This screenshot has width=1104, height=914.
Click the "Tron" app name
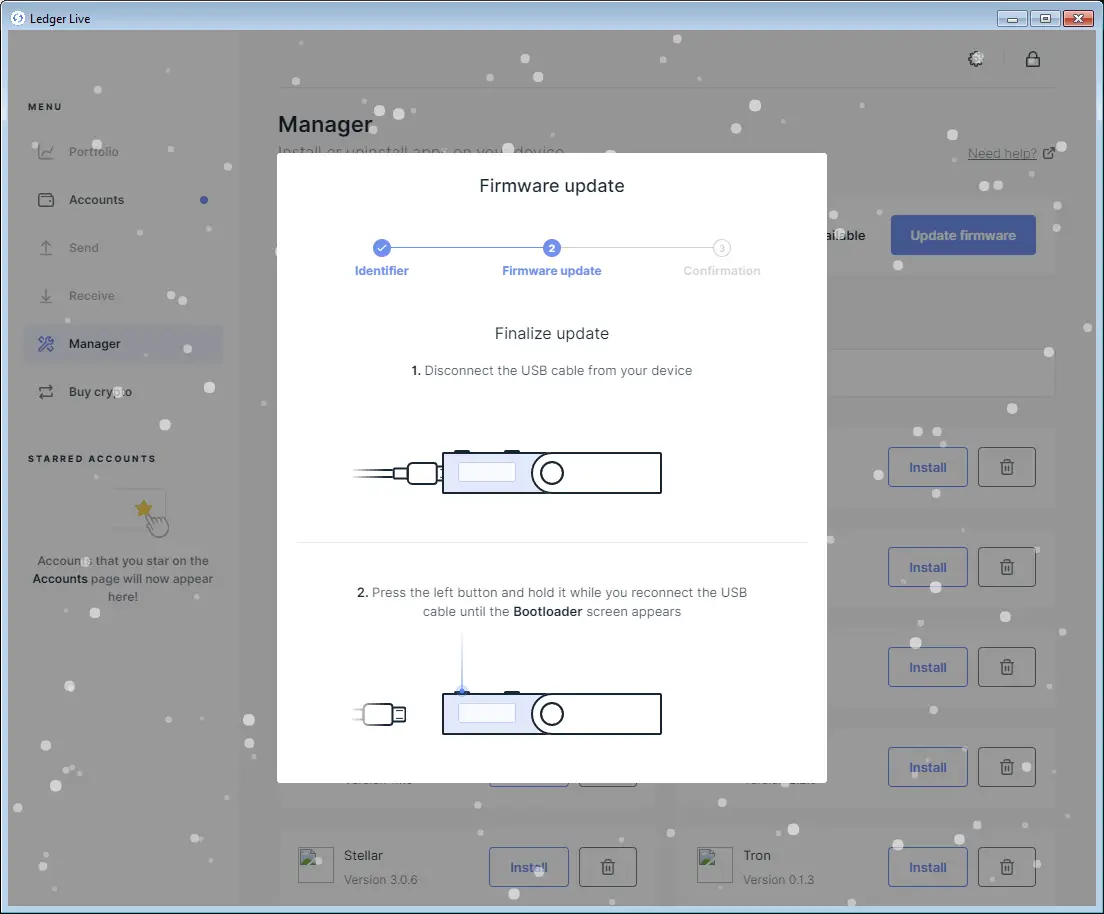pyautogui.click(x=757, y=856)
